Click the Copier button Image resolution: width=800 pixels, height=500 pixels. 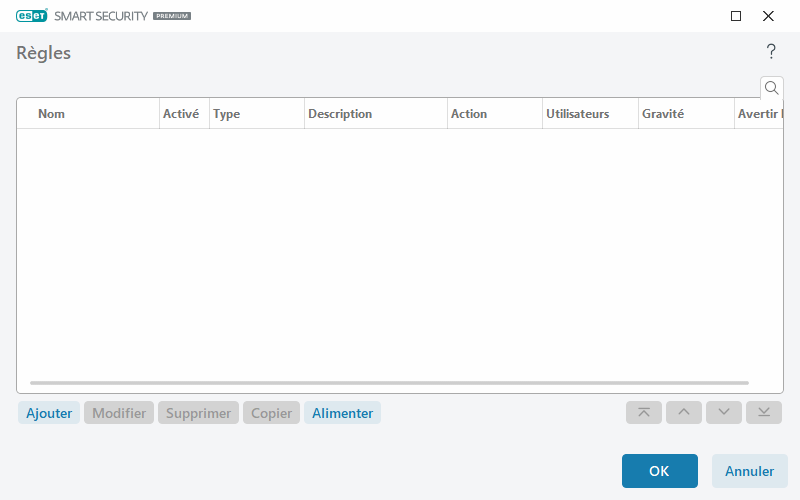coord(271,413)
